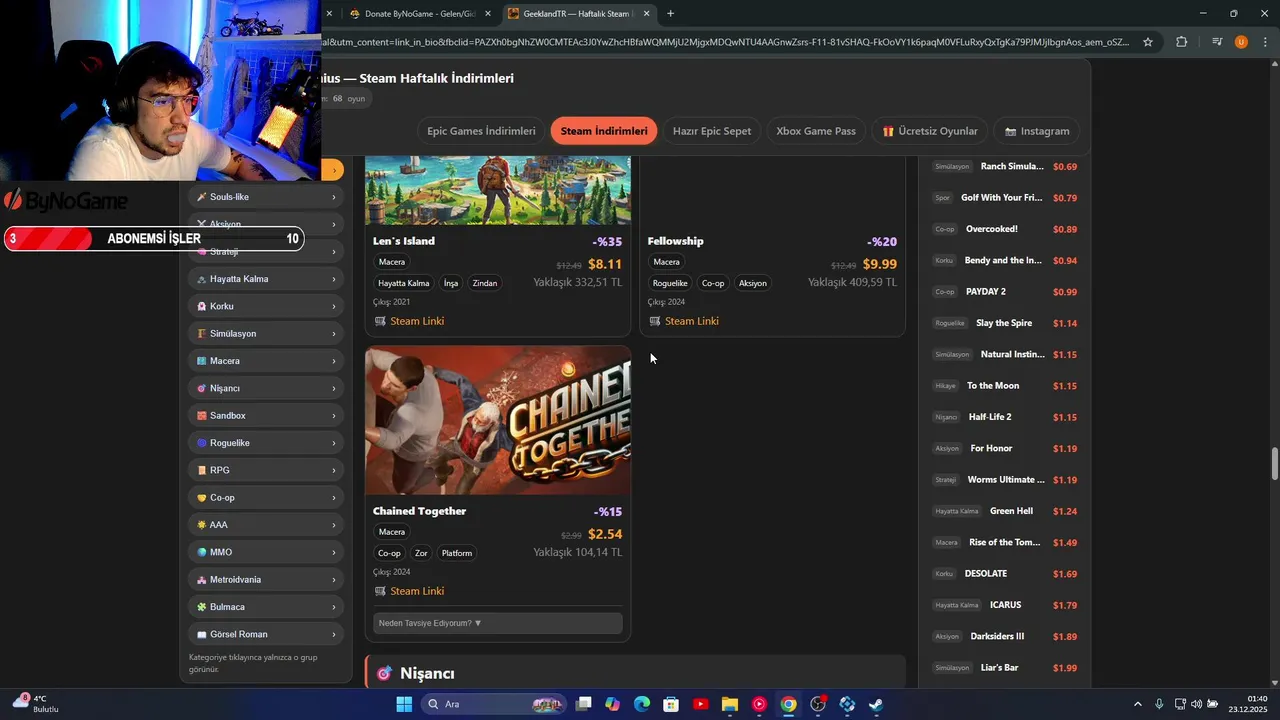Open the Len's Island cover image
The width and height of the screenshot is (1280, 720).
point(498,190)
